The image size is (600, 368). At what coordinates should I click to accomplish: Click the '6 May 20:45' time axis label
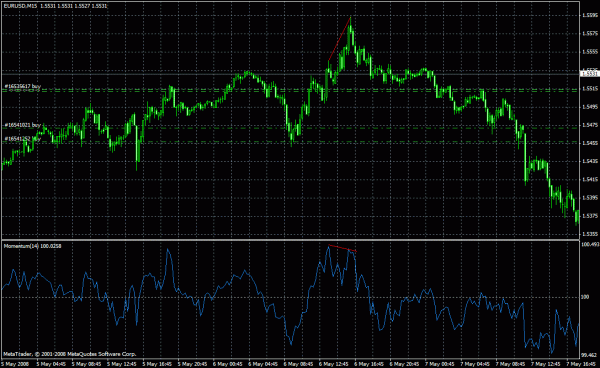click(405, 364)
